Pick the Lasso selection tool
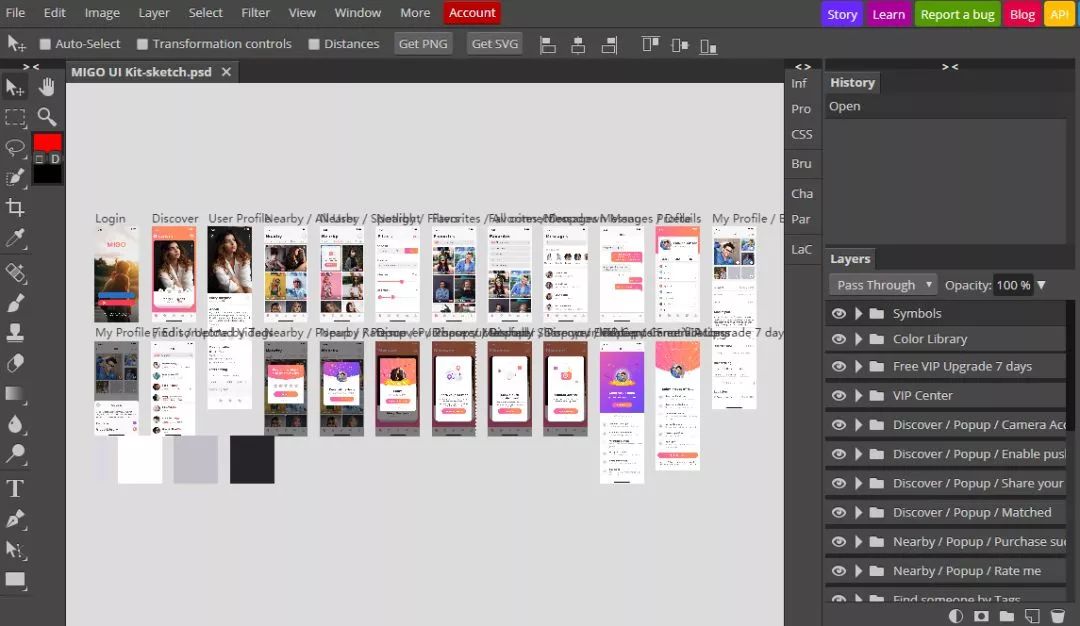Viewport: 1080px width, 626px height. (x=14, y=147)
